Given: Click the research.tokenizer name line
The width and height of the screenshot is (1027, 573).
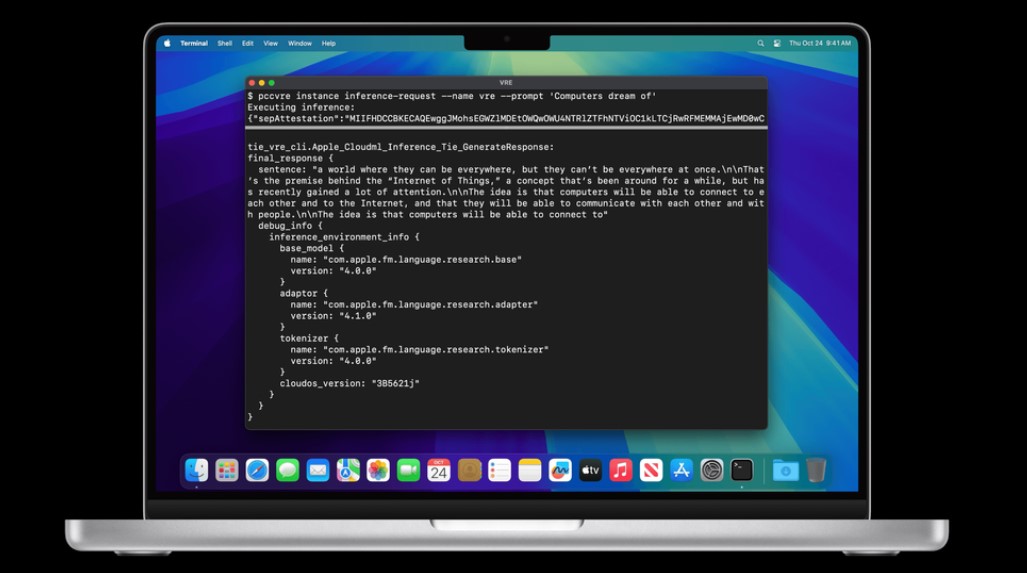Looking at the screenshot, I should click(x=419, y=350).
